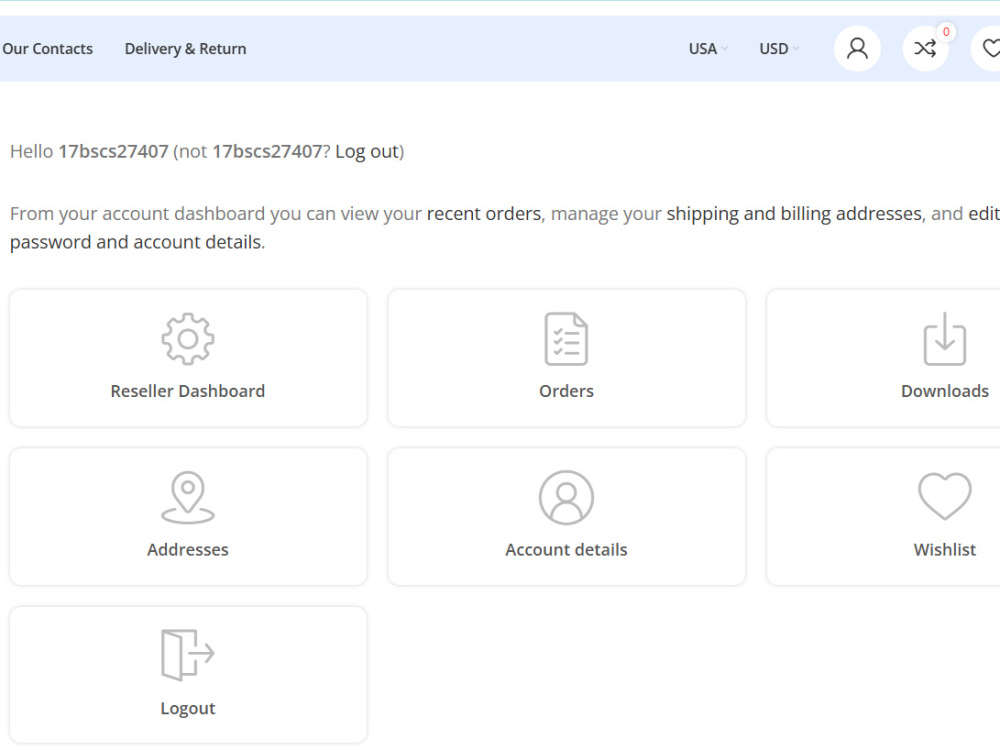Click the compare count badge showing 0
The image size is (1000, 750).
pos(946,32)
